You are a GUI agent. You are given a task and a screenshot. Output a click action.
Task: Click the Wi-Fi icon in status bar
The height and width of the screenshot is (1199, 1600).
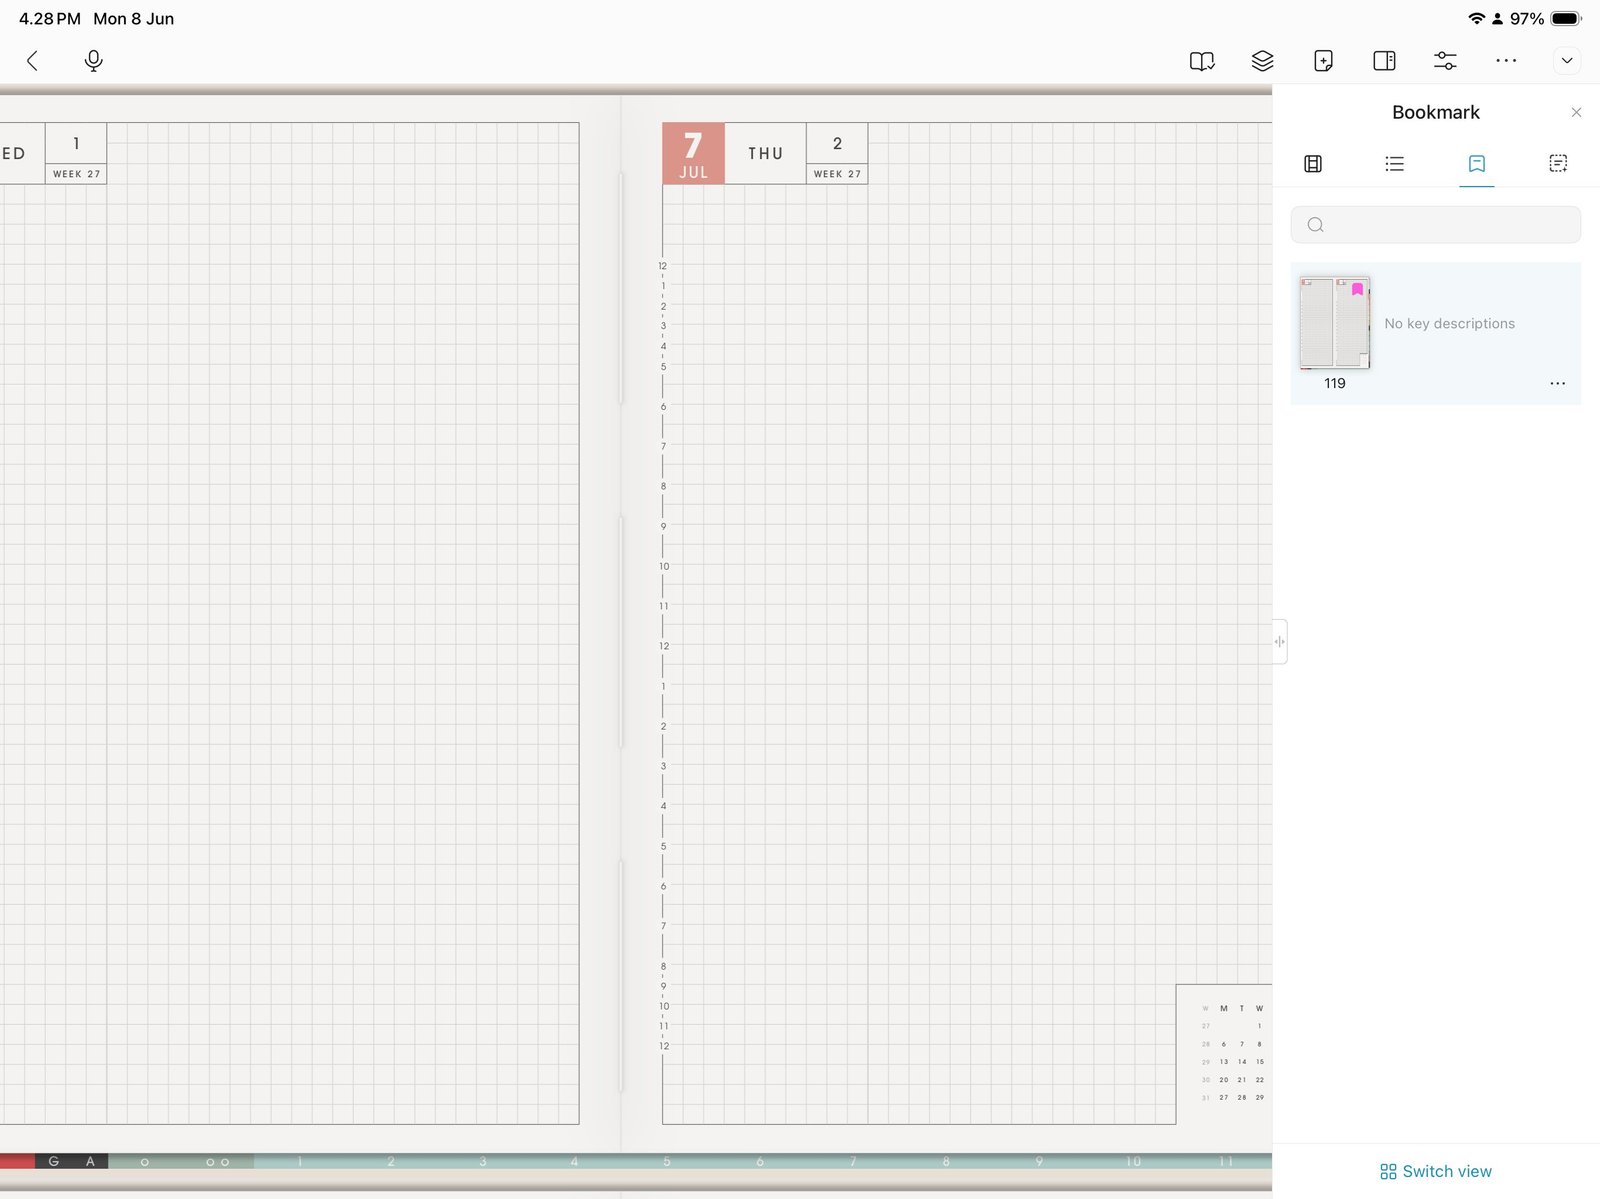[1476, 18]
